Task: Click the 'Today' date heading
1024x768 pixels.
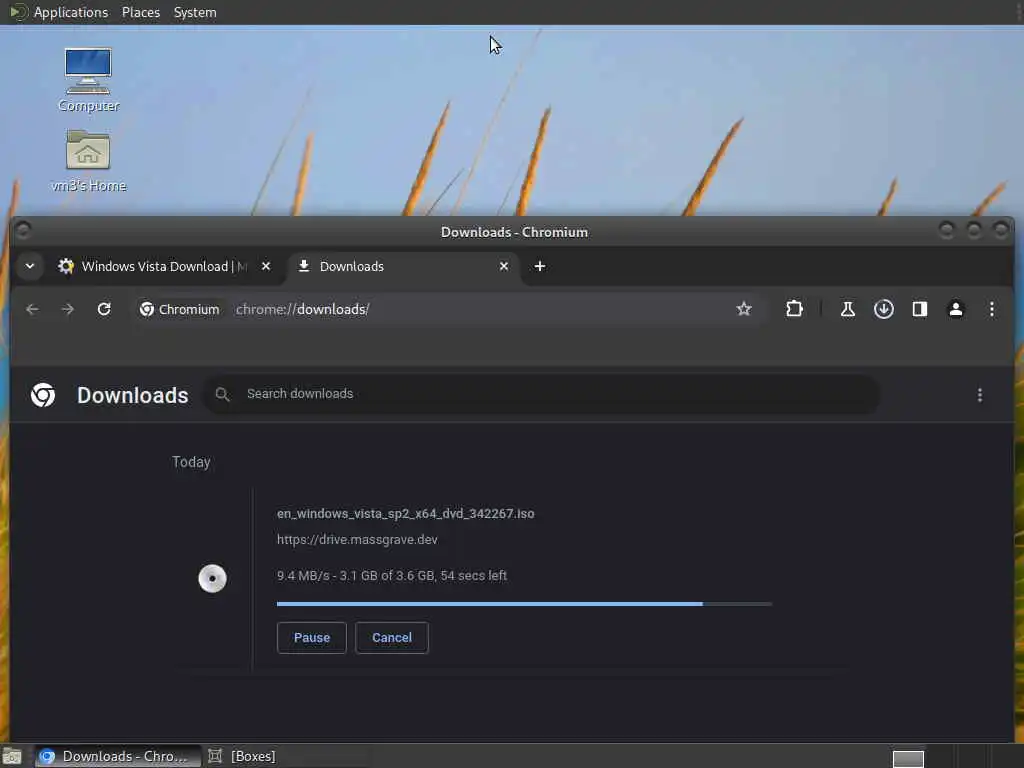Action: click(x=191, y=462)
